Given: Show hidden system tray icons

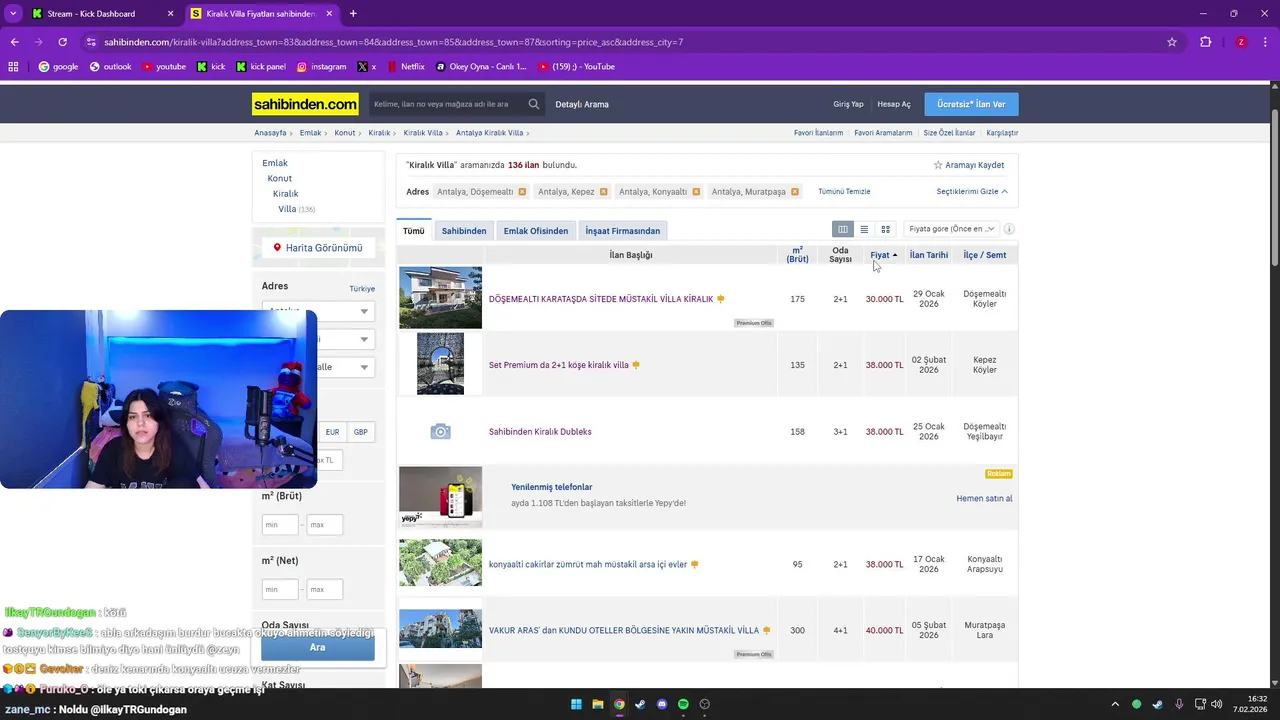Looking at the screenshot, I should 1115,704.
